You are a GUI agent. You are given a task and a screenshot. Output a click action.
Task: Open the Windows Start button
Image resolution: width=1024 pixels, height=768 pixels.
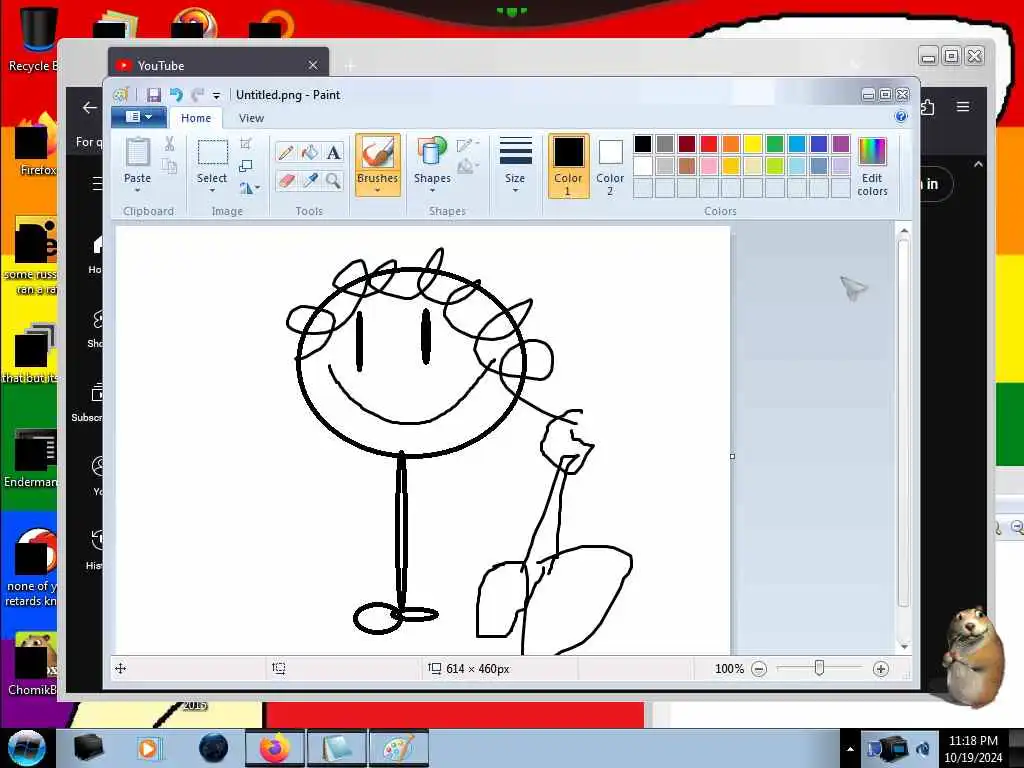click(27, 748)
